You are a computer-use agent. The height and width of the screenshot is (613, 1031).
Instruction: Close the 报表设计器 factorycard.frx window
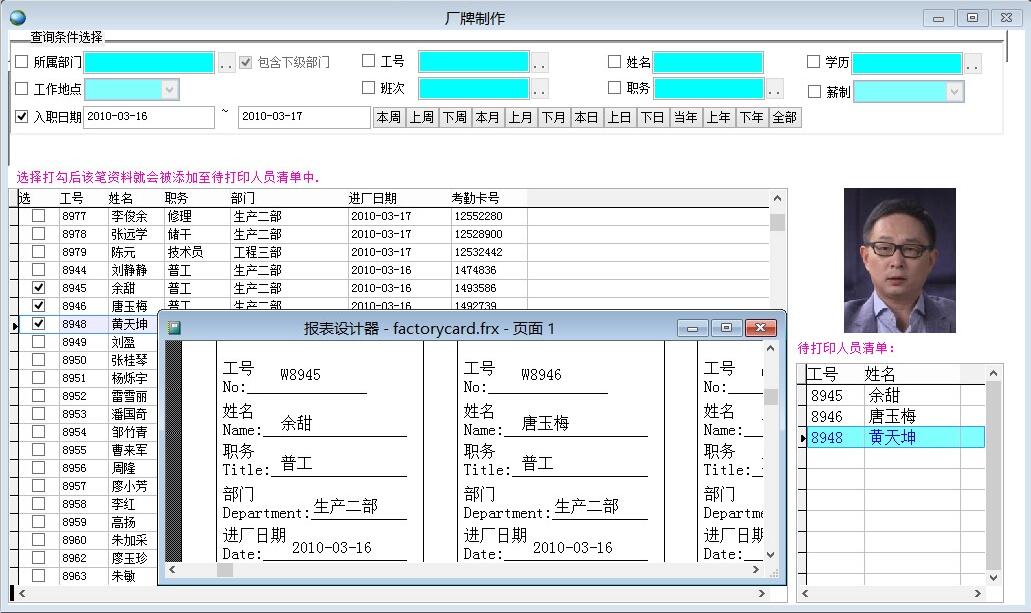[x=761, y=328]
